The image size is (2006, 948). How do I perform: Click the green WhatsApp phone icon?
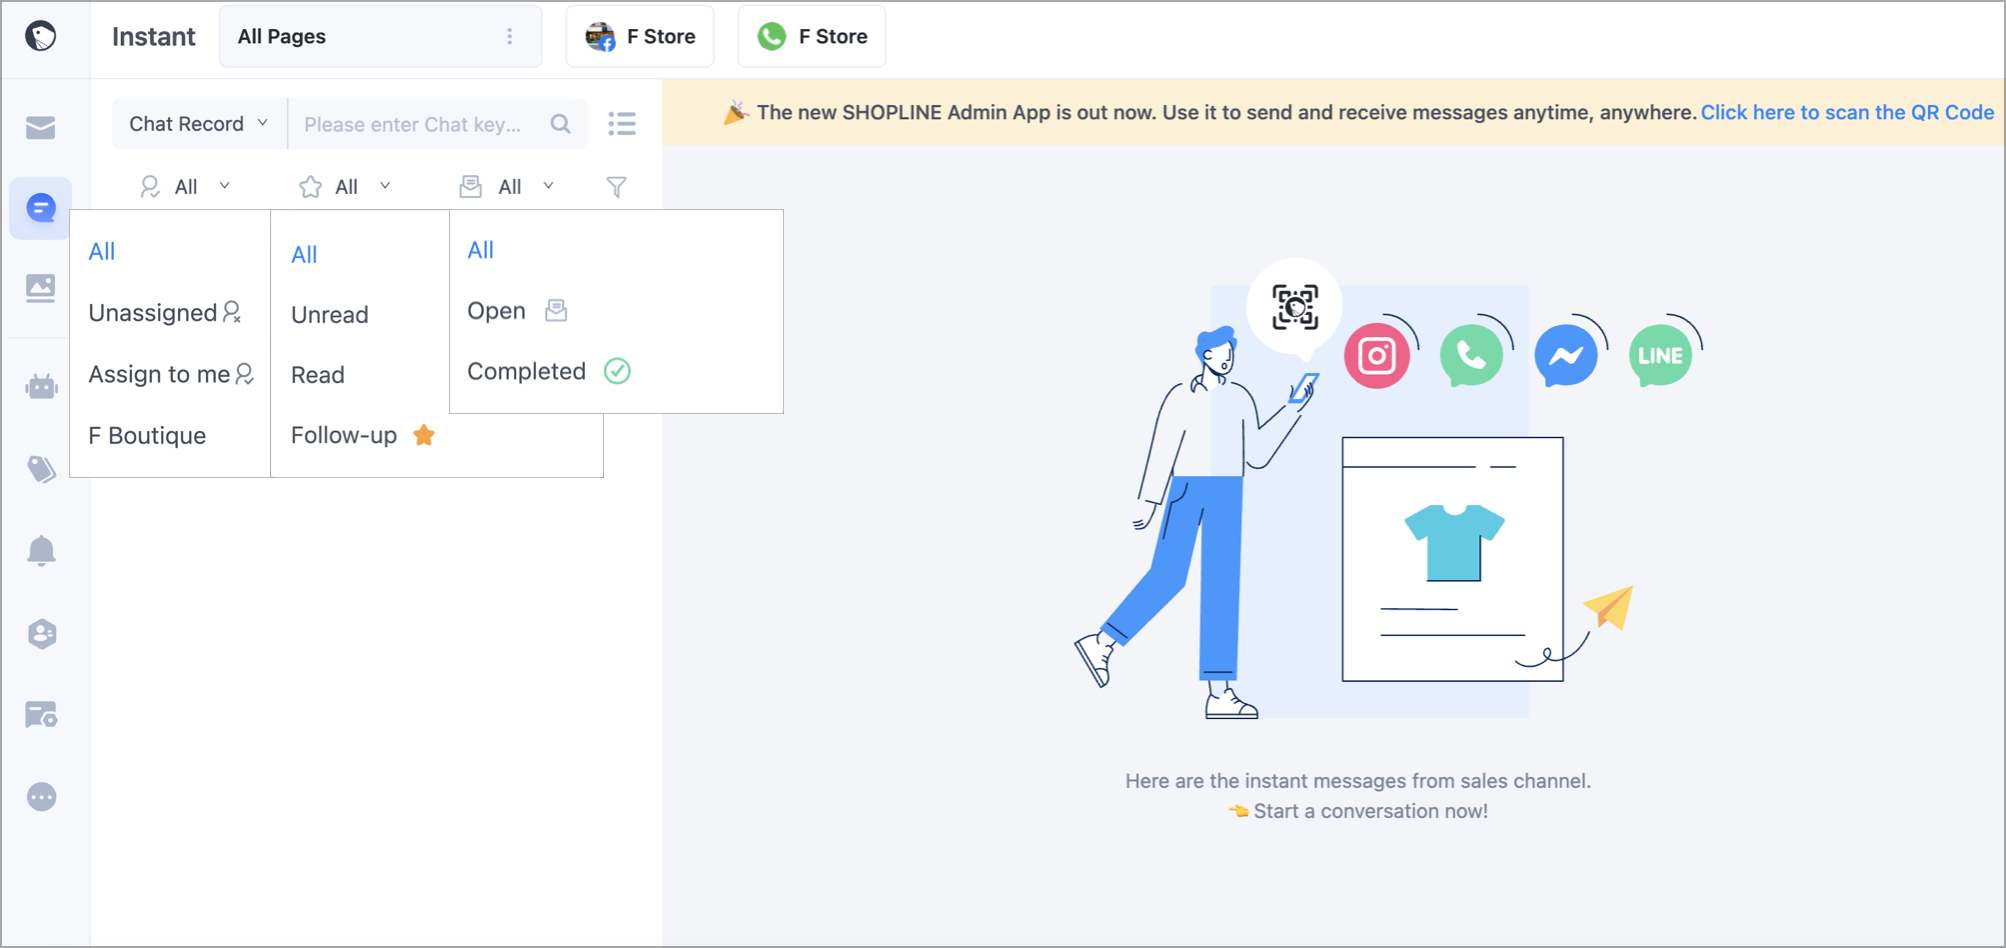[1471, 355]
